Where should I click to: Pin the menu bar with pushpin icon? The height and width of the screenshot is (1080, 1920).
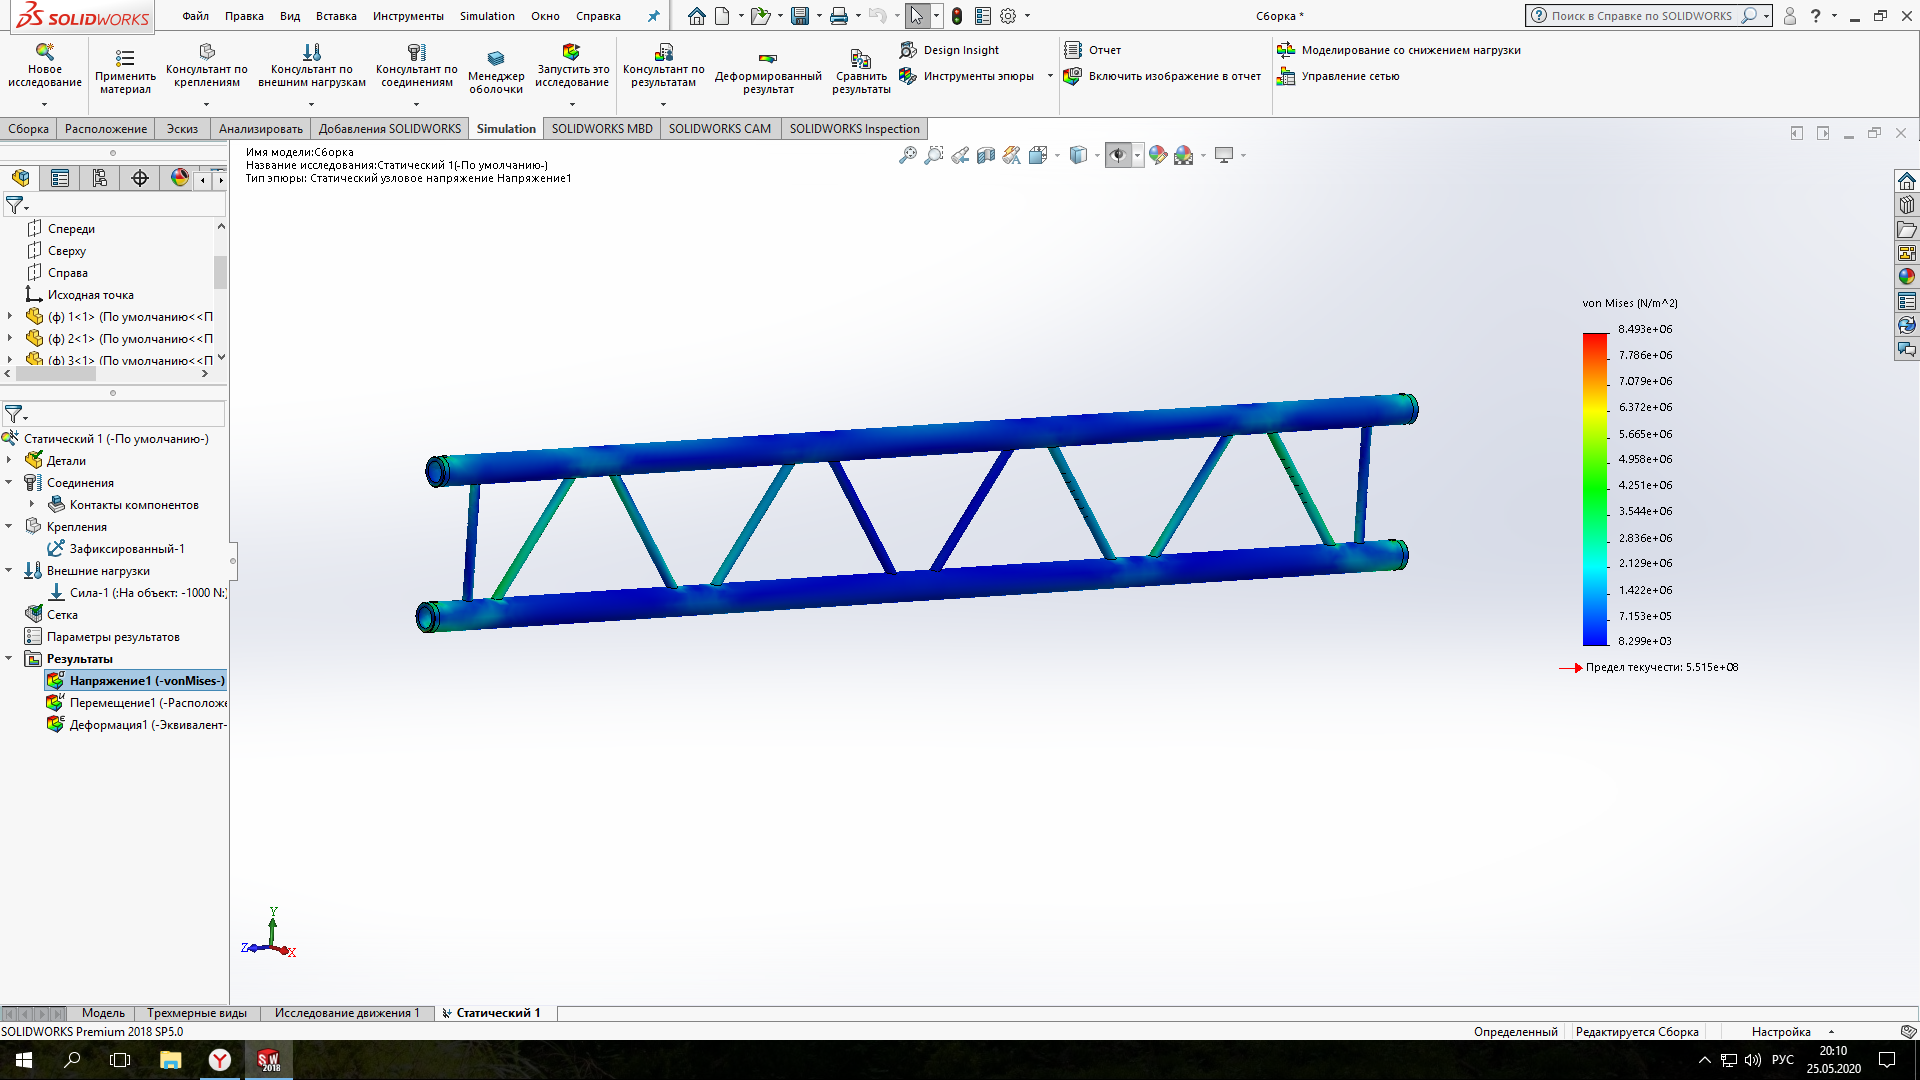653,16
